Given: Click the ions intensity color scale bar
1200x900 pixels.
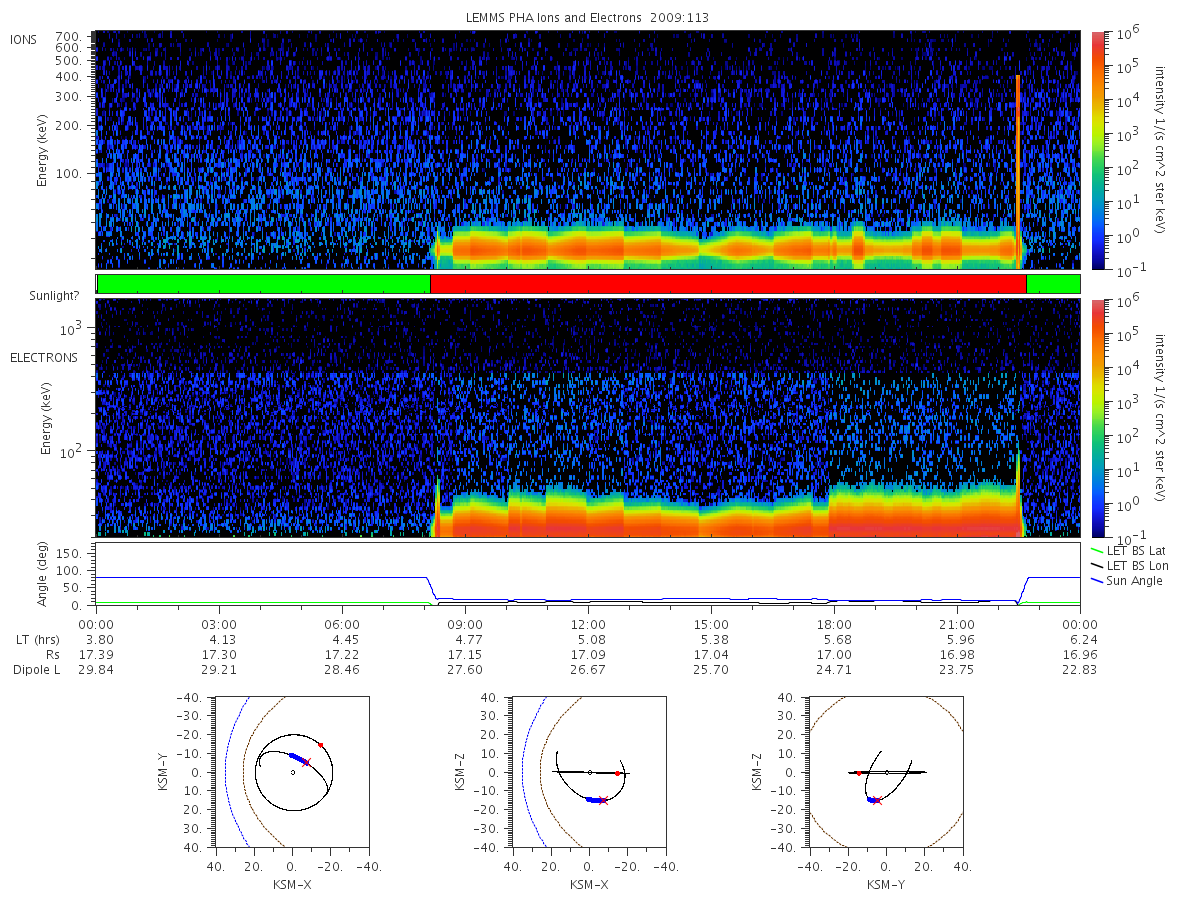Looking at the screenshot, I should [x=1097, y=150].
